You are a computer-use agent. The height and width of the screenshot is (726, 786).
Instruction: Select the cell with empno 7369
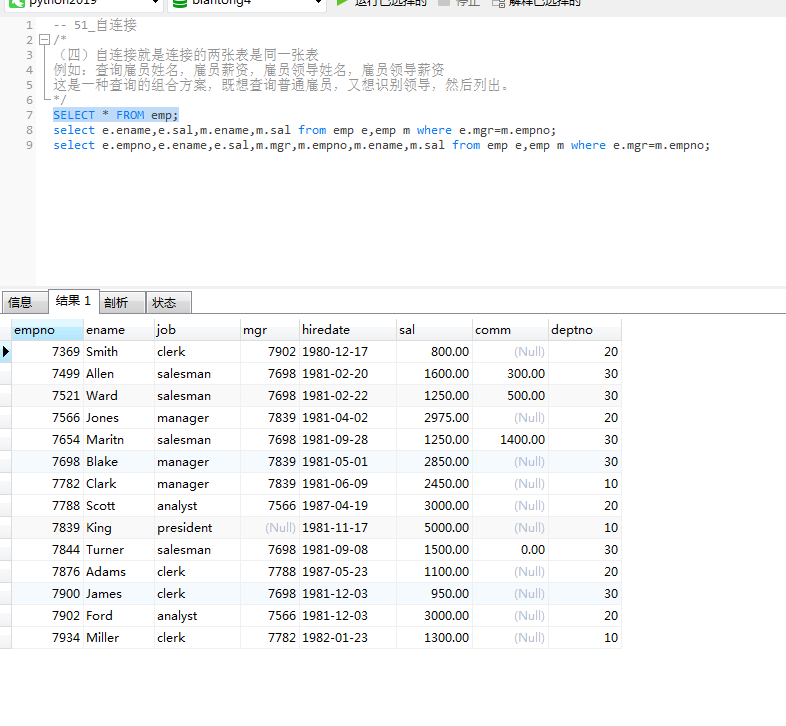coord(47,352)
